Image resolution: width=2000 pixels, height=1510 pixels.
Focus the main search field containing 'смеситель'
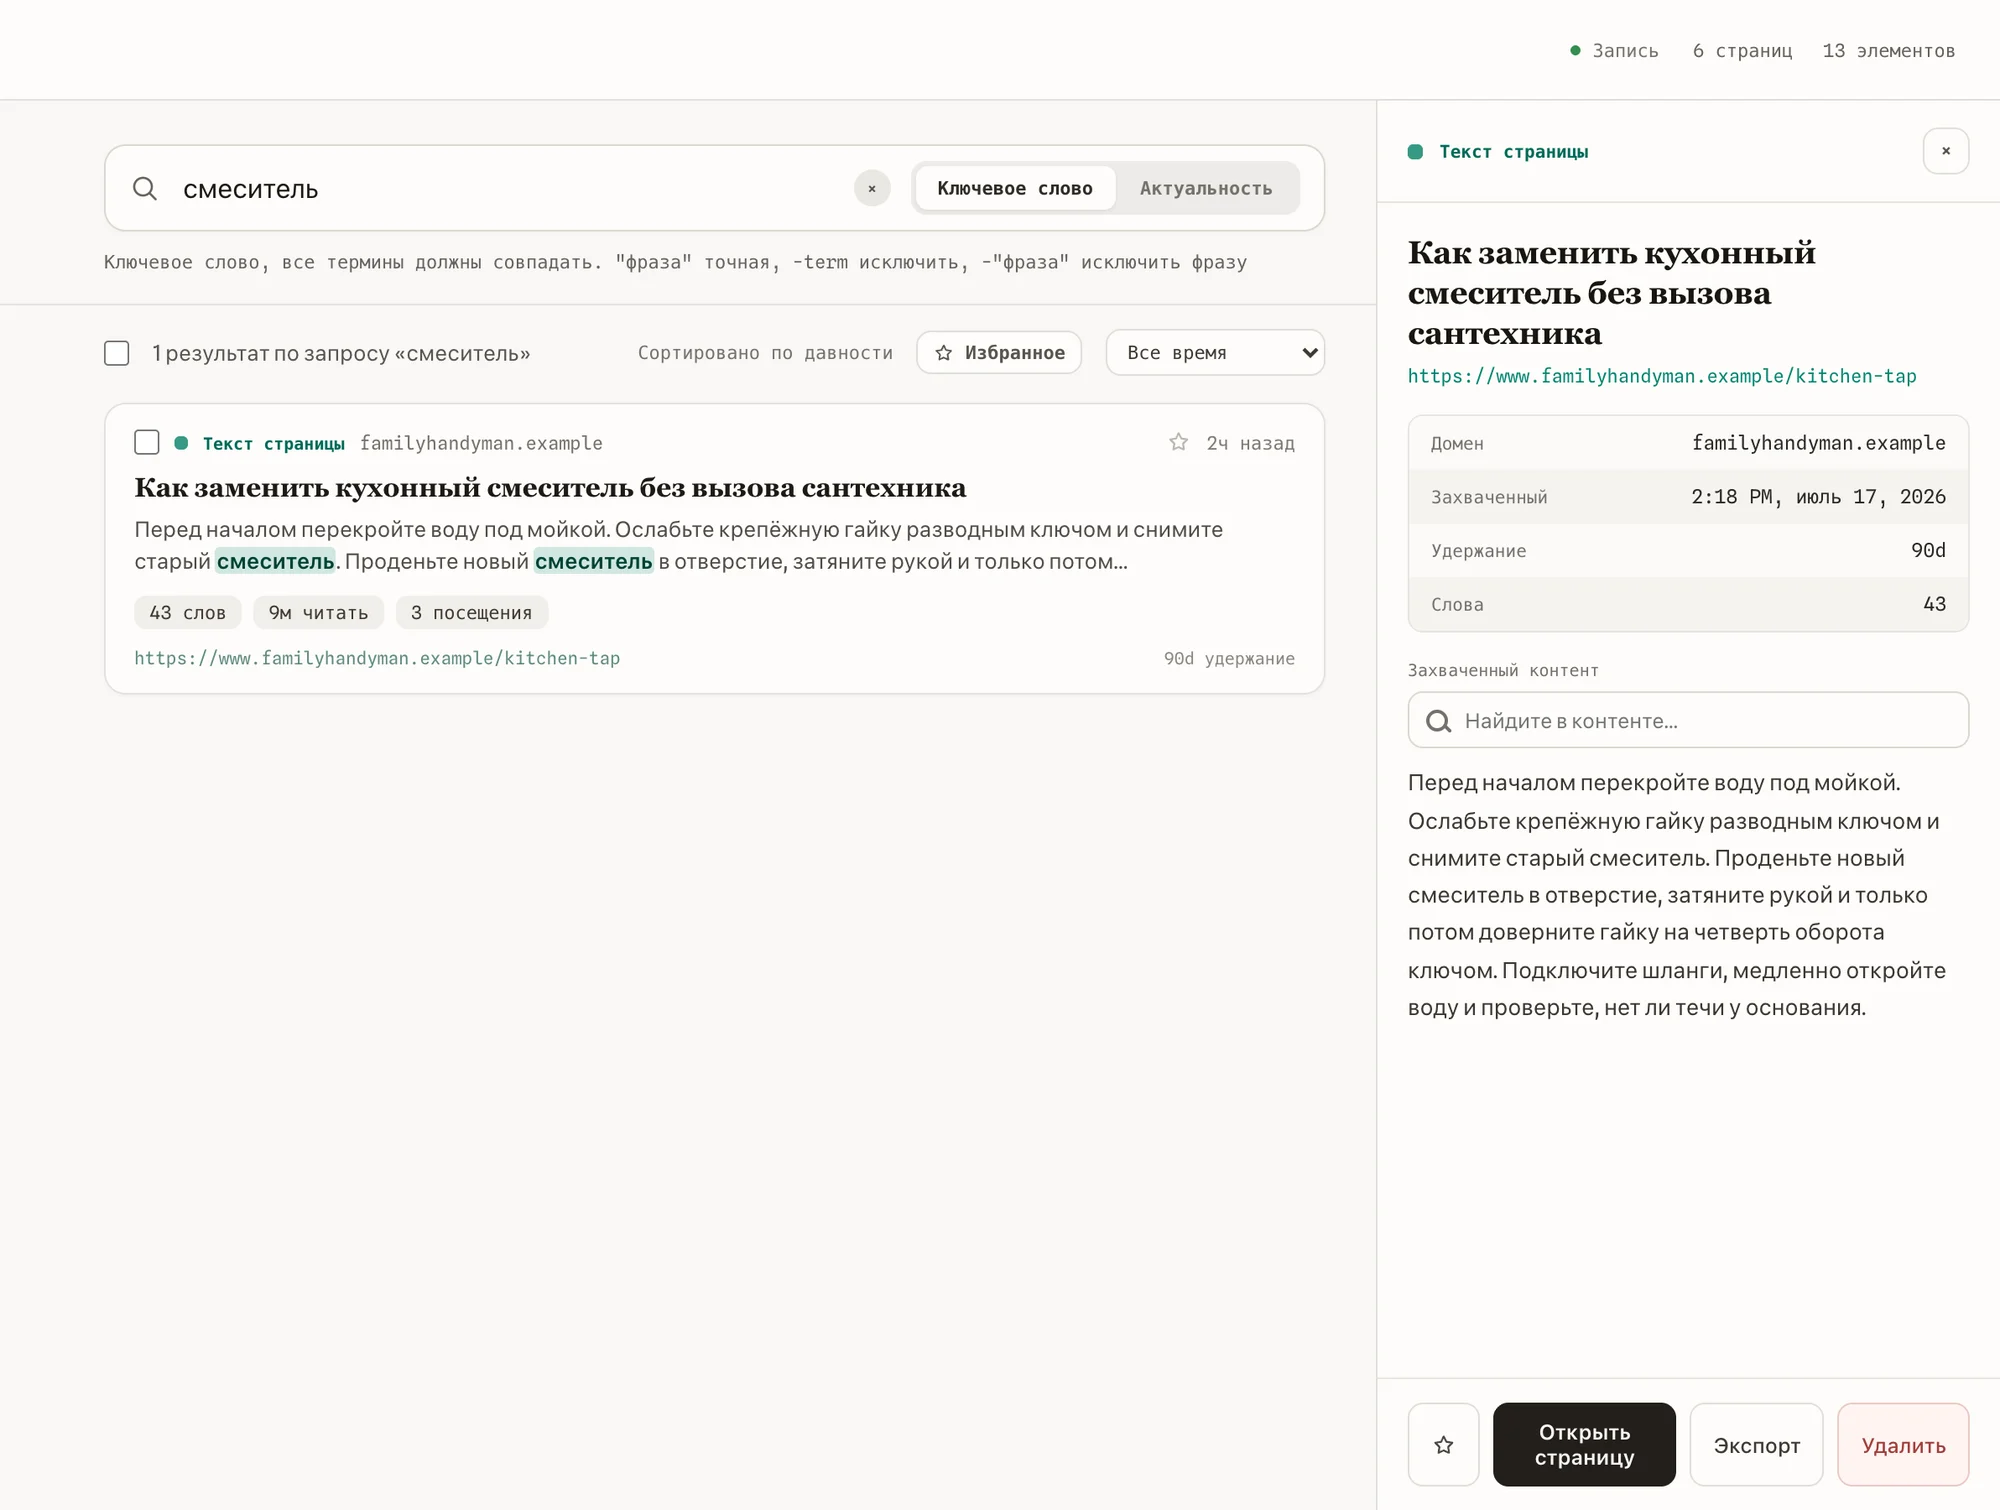[510, 188]
